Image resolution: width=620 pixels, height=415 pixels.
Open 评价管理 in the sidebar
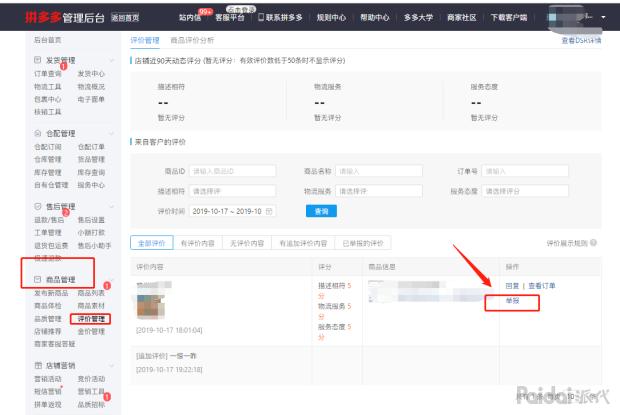(92, 319)
